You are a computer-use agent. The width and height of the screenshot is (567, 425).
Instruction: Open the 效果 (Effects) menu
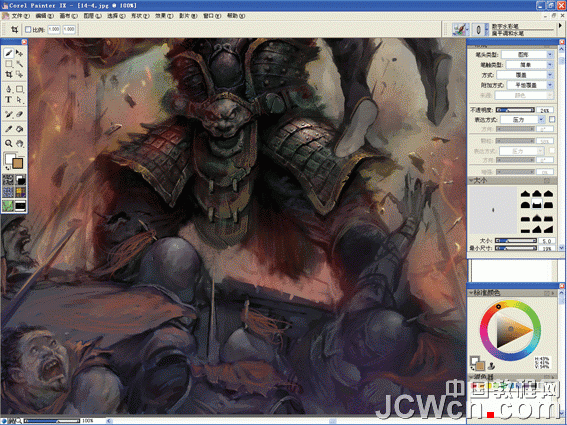[x=164, y=16]
